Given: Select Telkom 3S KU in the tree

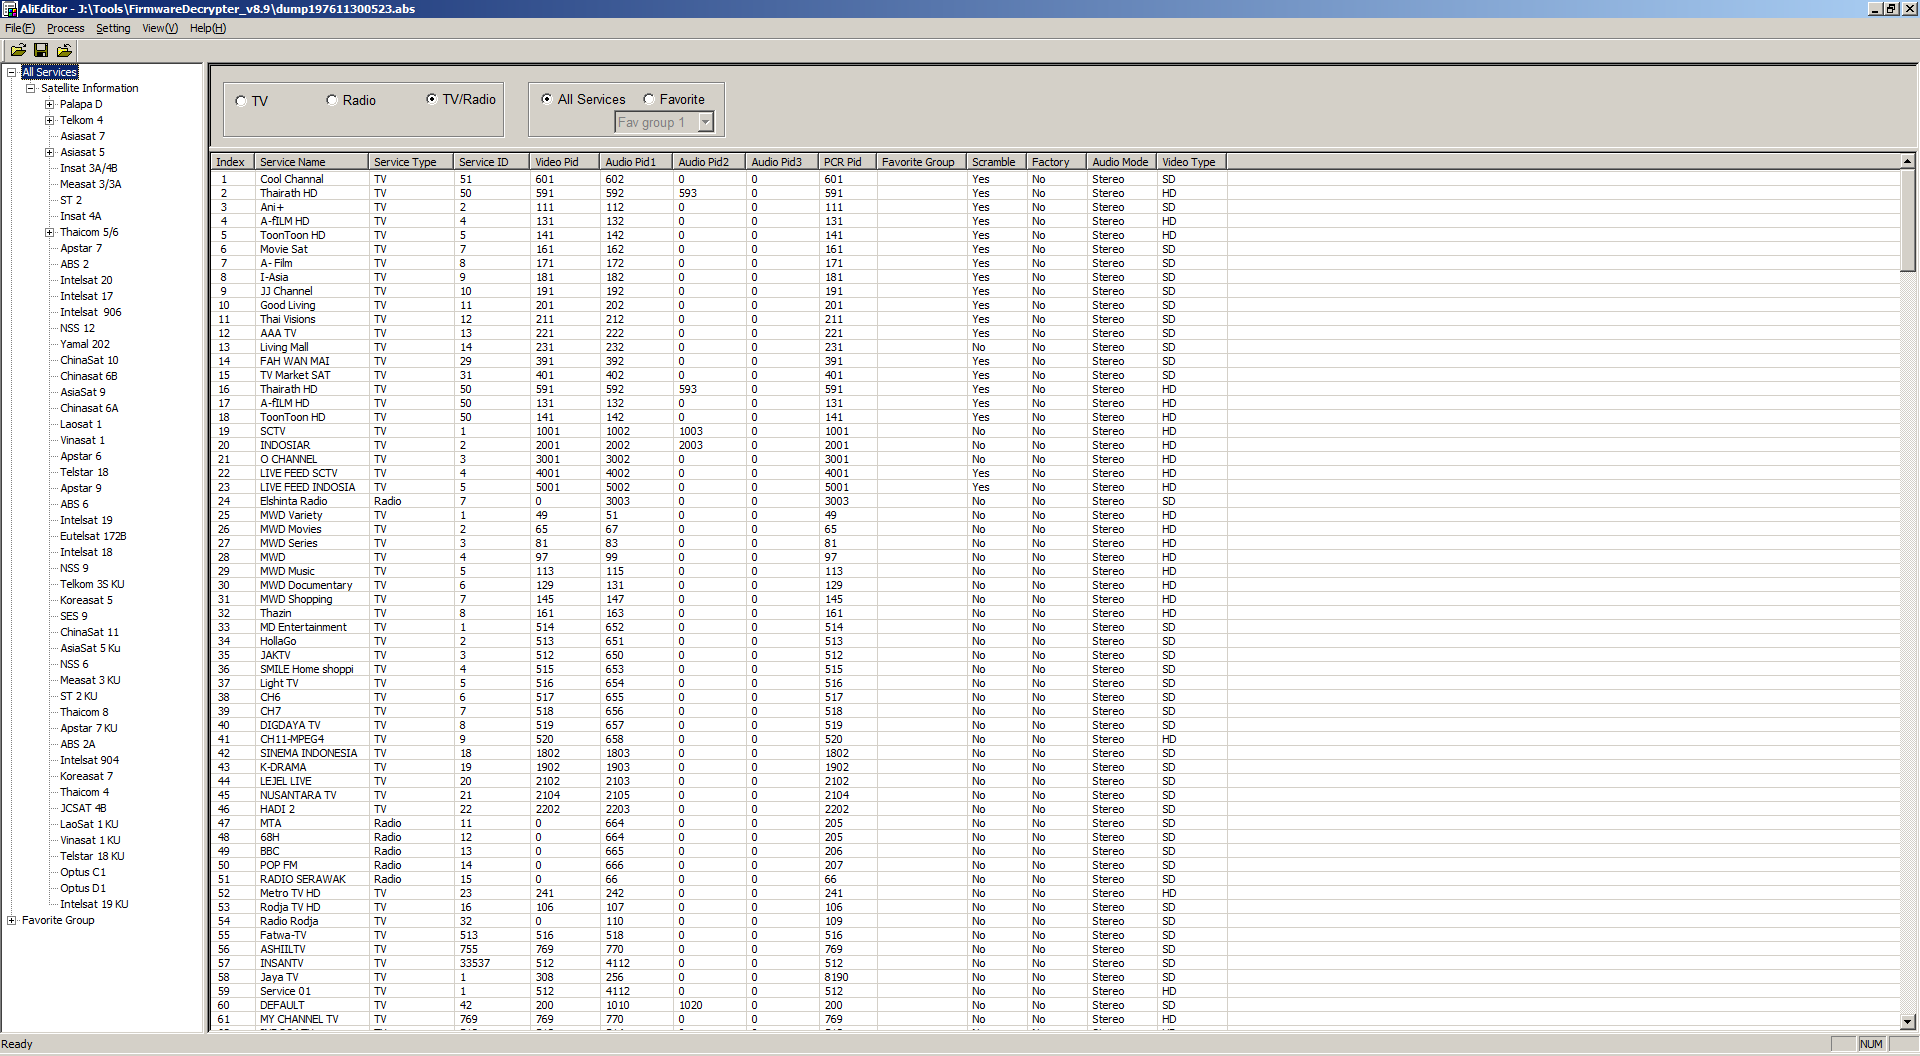Looking at the screenshot, I should pos(92,584).
